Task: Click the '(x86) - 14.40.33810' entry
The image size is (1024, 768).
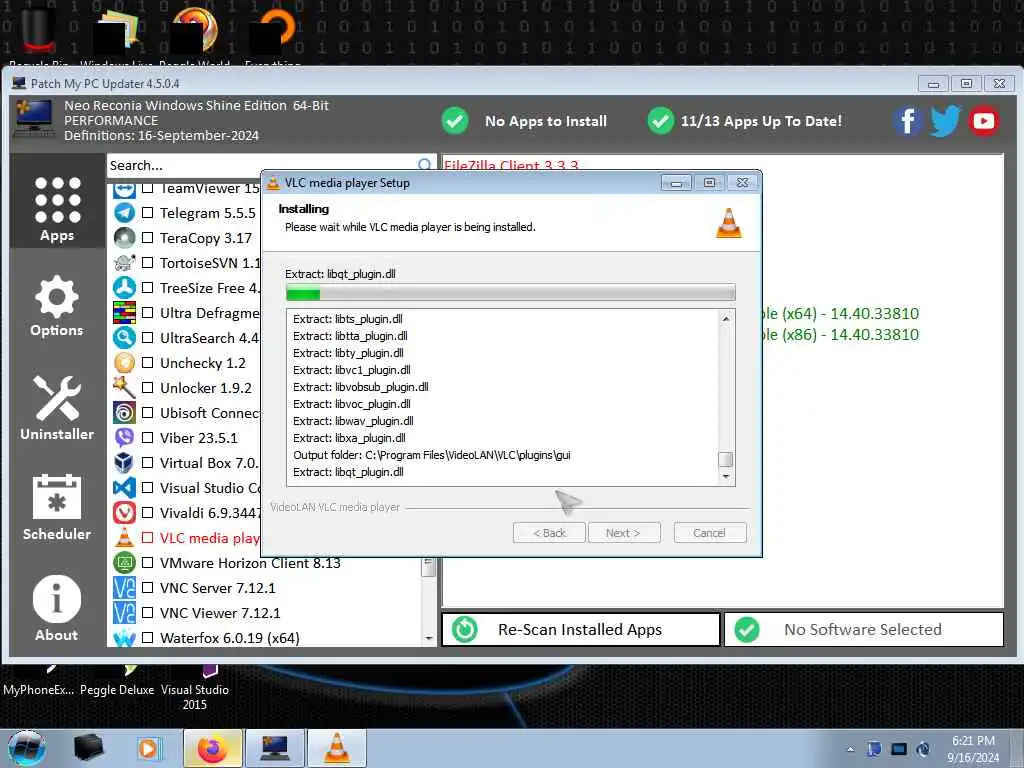Action: (x=839, y=334)
